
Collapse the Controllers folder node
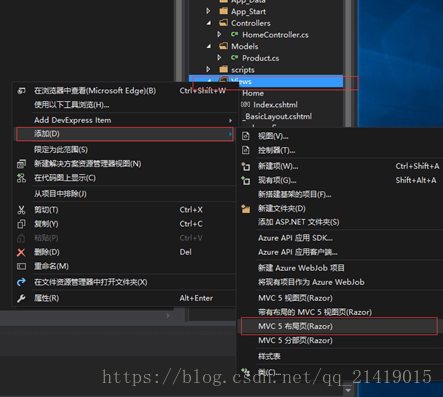tap(209, 23)
